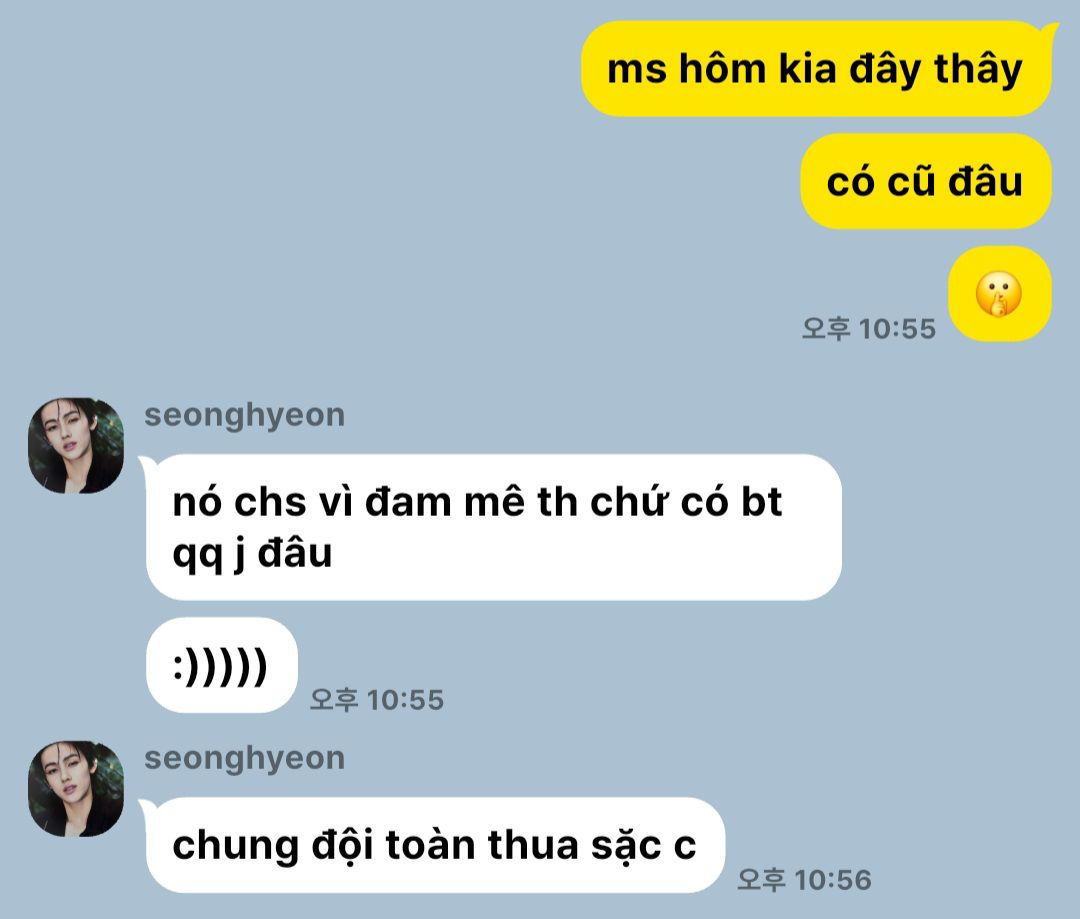This screenshot has width=1080, height=919.
Task: Tap the shushing face emoji
Action: point(999,294)
